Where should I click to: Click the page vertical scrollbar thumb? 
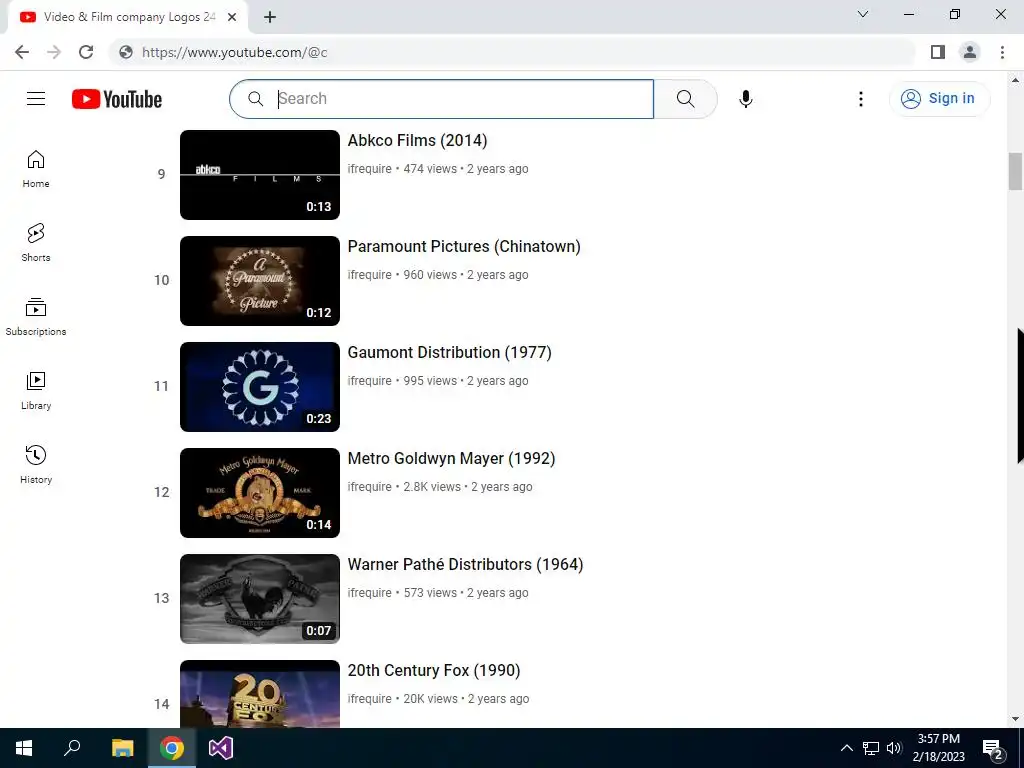point(1015,171)
